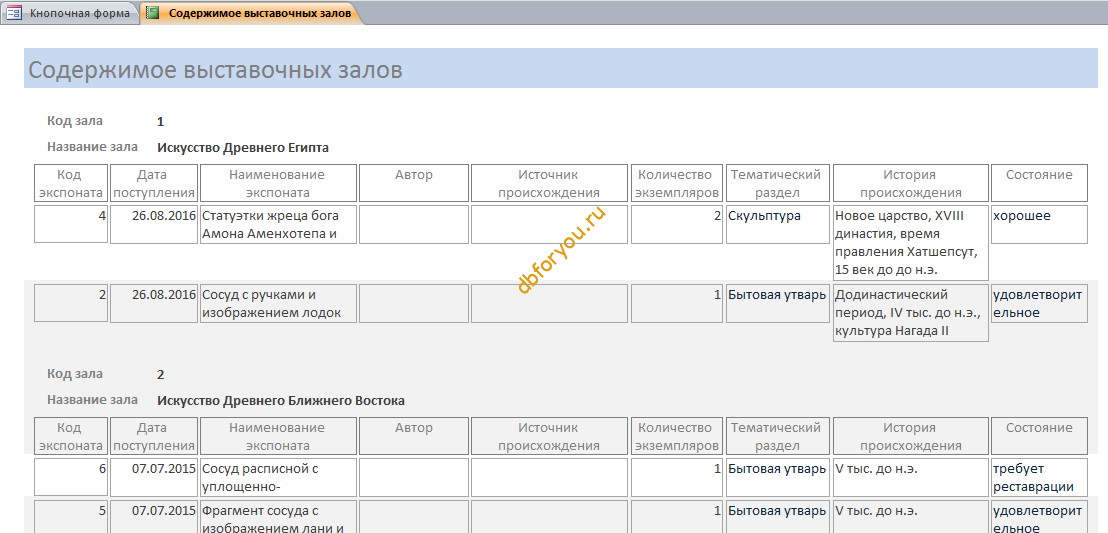Click empty Автор field for exhibit 4

414,223
